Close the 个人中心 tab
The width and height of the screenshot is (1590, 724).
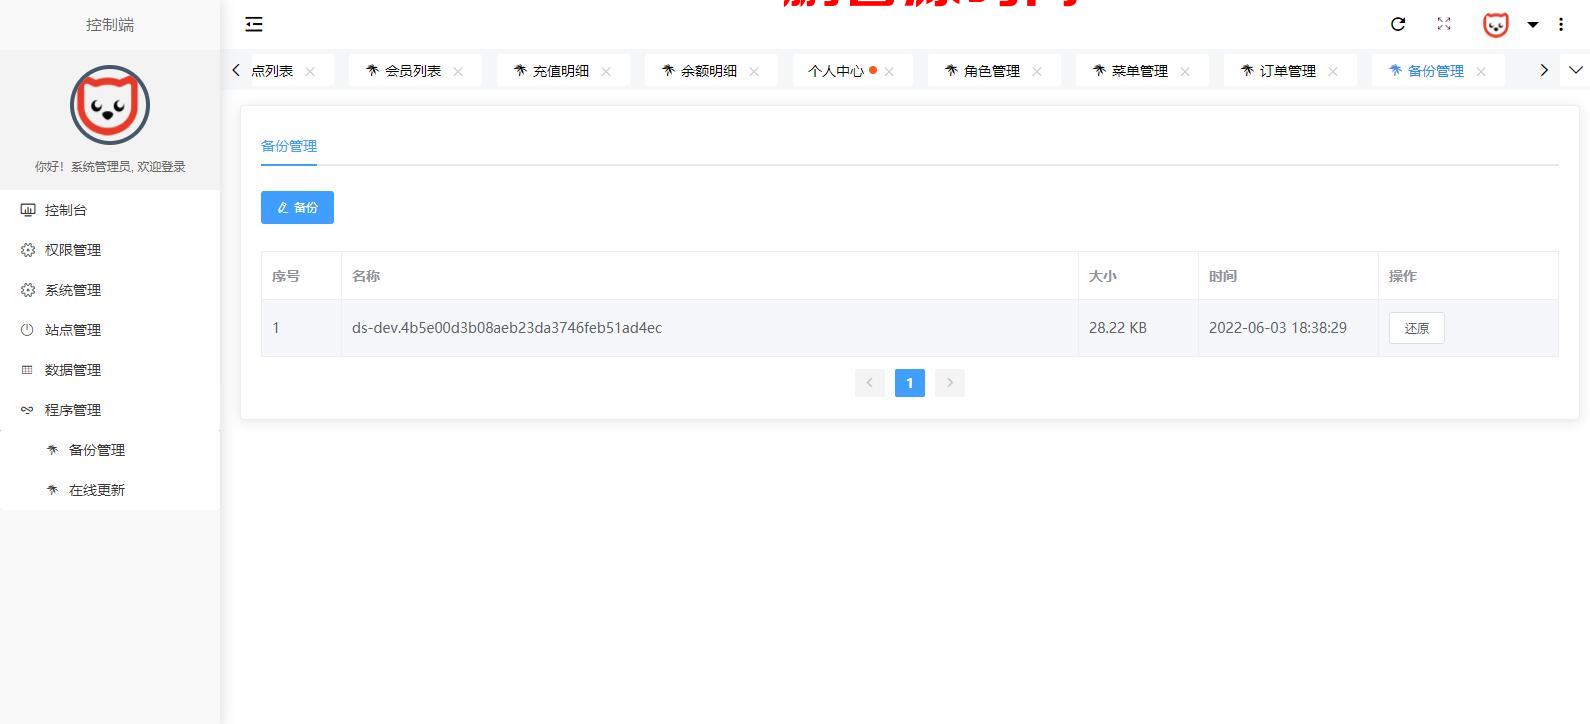[889, 71]
